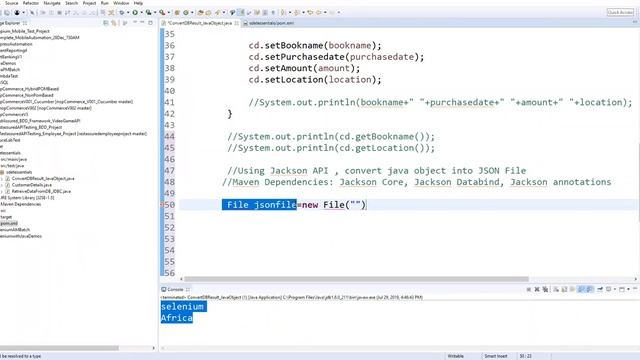Expand CustomerDetails.java tree node
The image size is (640, 360).
click(2, 185)
